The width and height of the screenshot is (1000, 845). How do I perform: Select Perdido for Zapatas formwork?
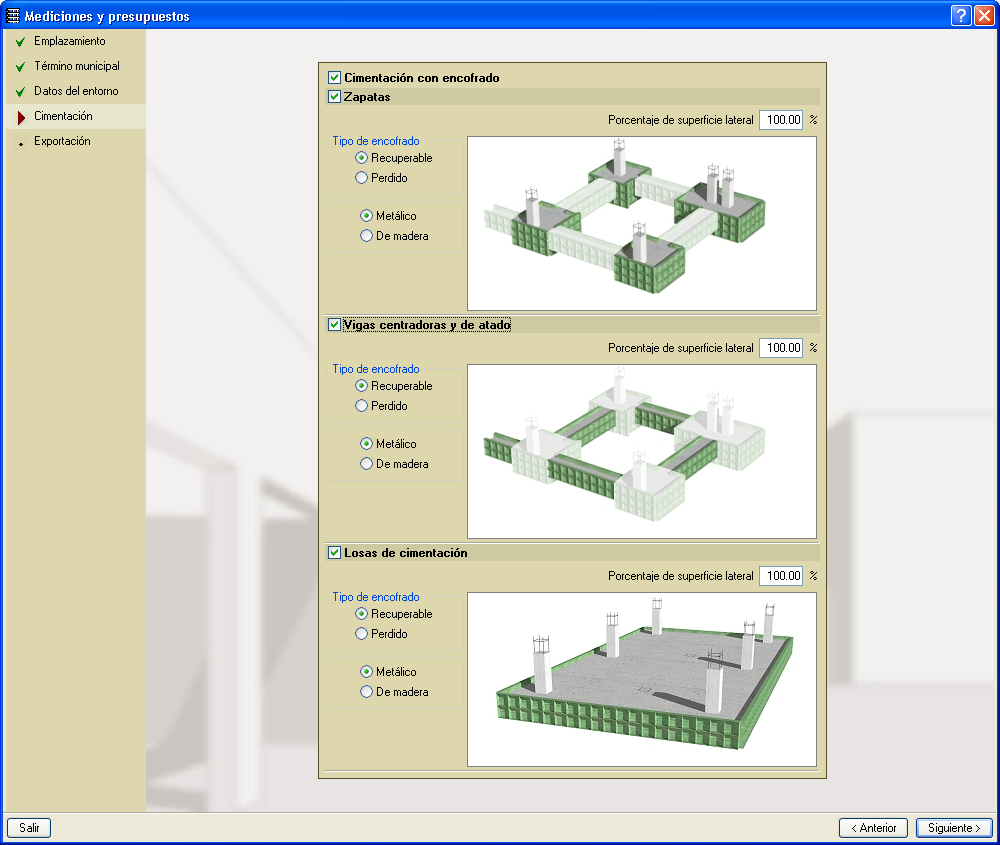click(x=362, y=178)
